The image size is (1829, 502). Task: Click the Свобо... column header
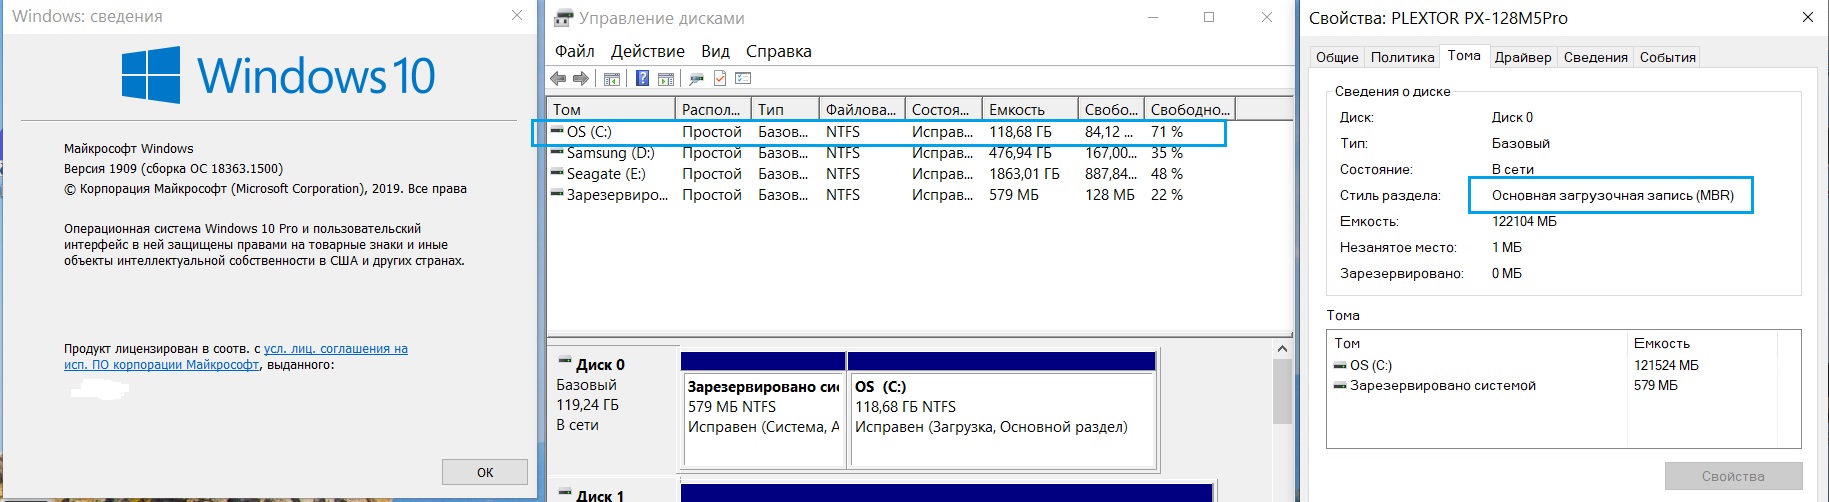1111,109
